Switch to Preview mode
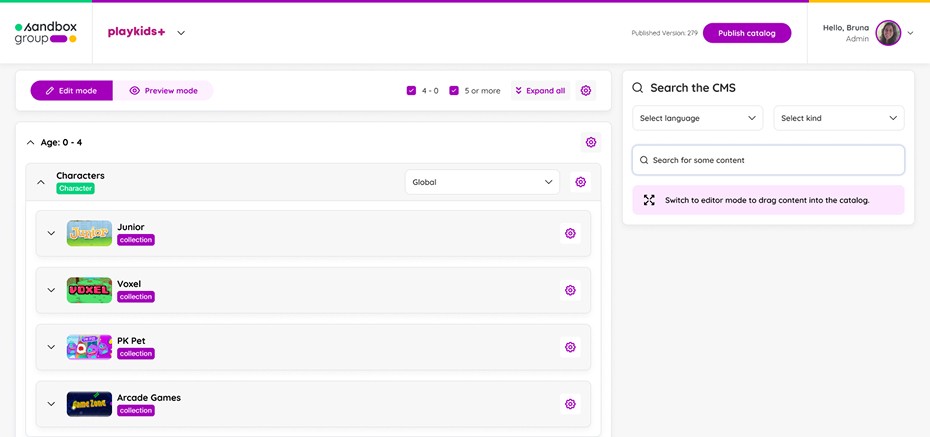 tap(163, 91)
